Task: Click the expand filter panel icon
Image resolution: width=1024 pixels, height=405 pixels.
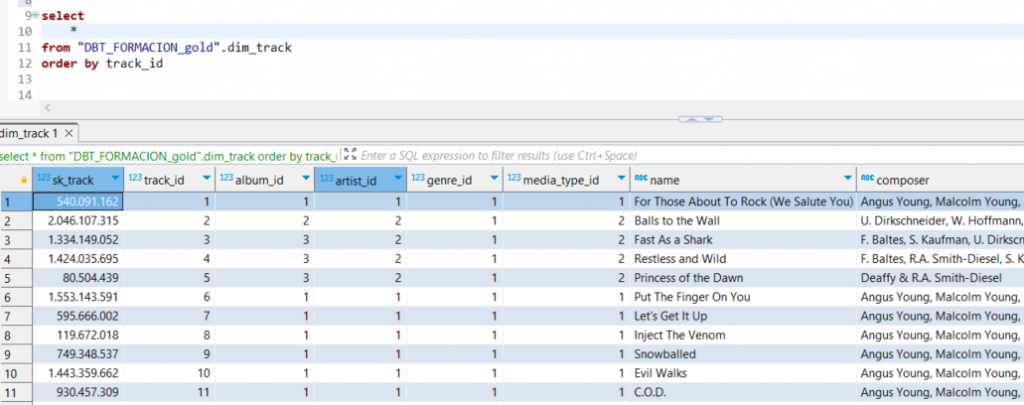Action: (x=350, y=155)
